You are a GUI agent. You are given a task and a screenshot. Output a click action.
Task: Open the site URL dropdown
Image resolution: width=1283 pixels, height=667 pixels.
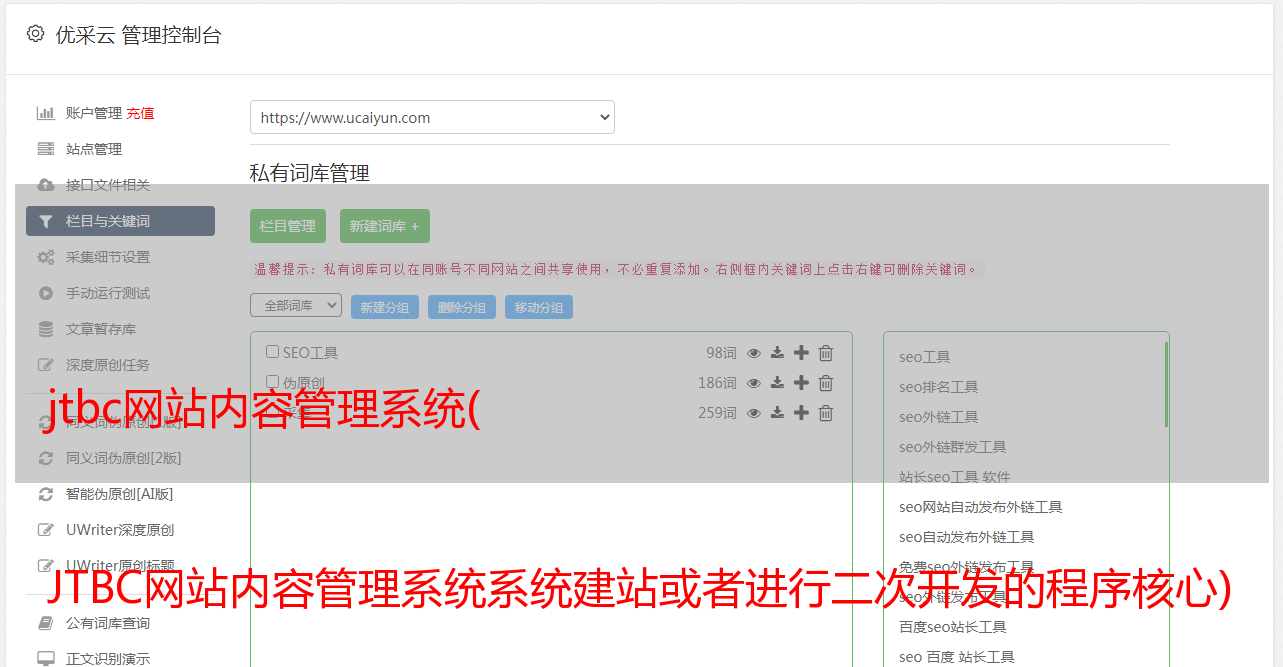pyautogui.click(x=432, y=117)
